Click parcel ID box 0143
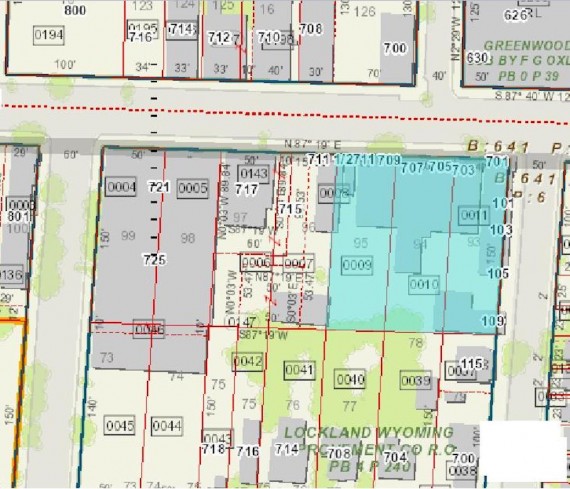 point(254,174)
